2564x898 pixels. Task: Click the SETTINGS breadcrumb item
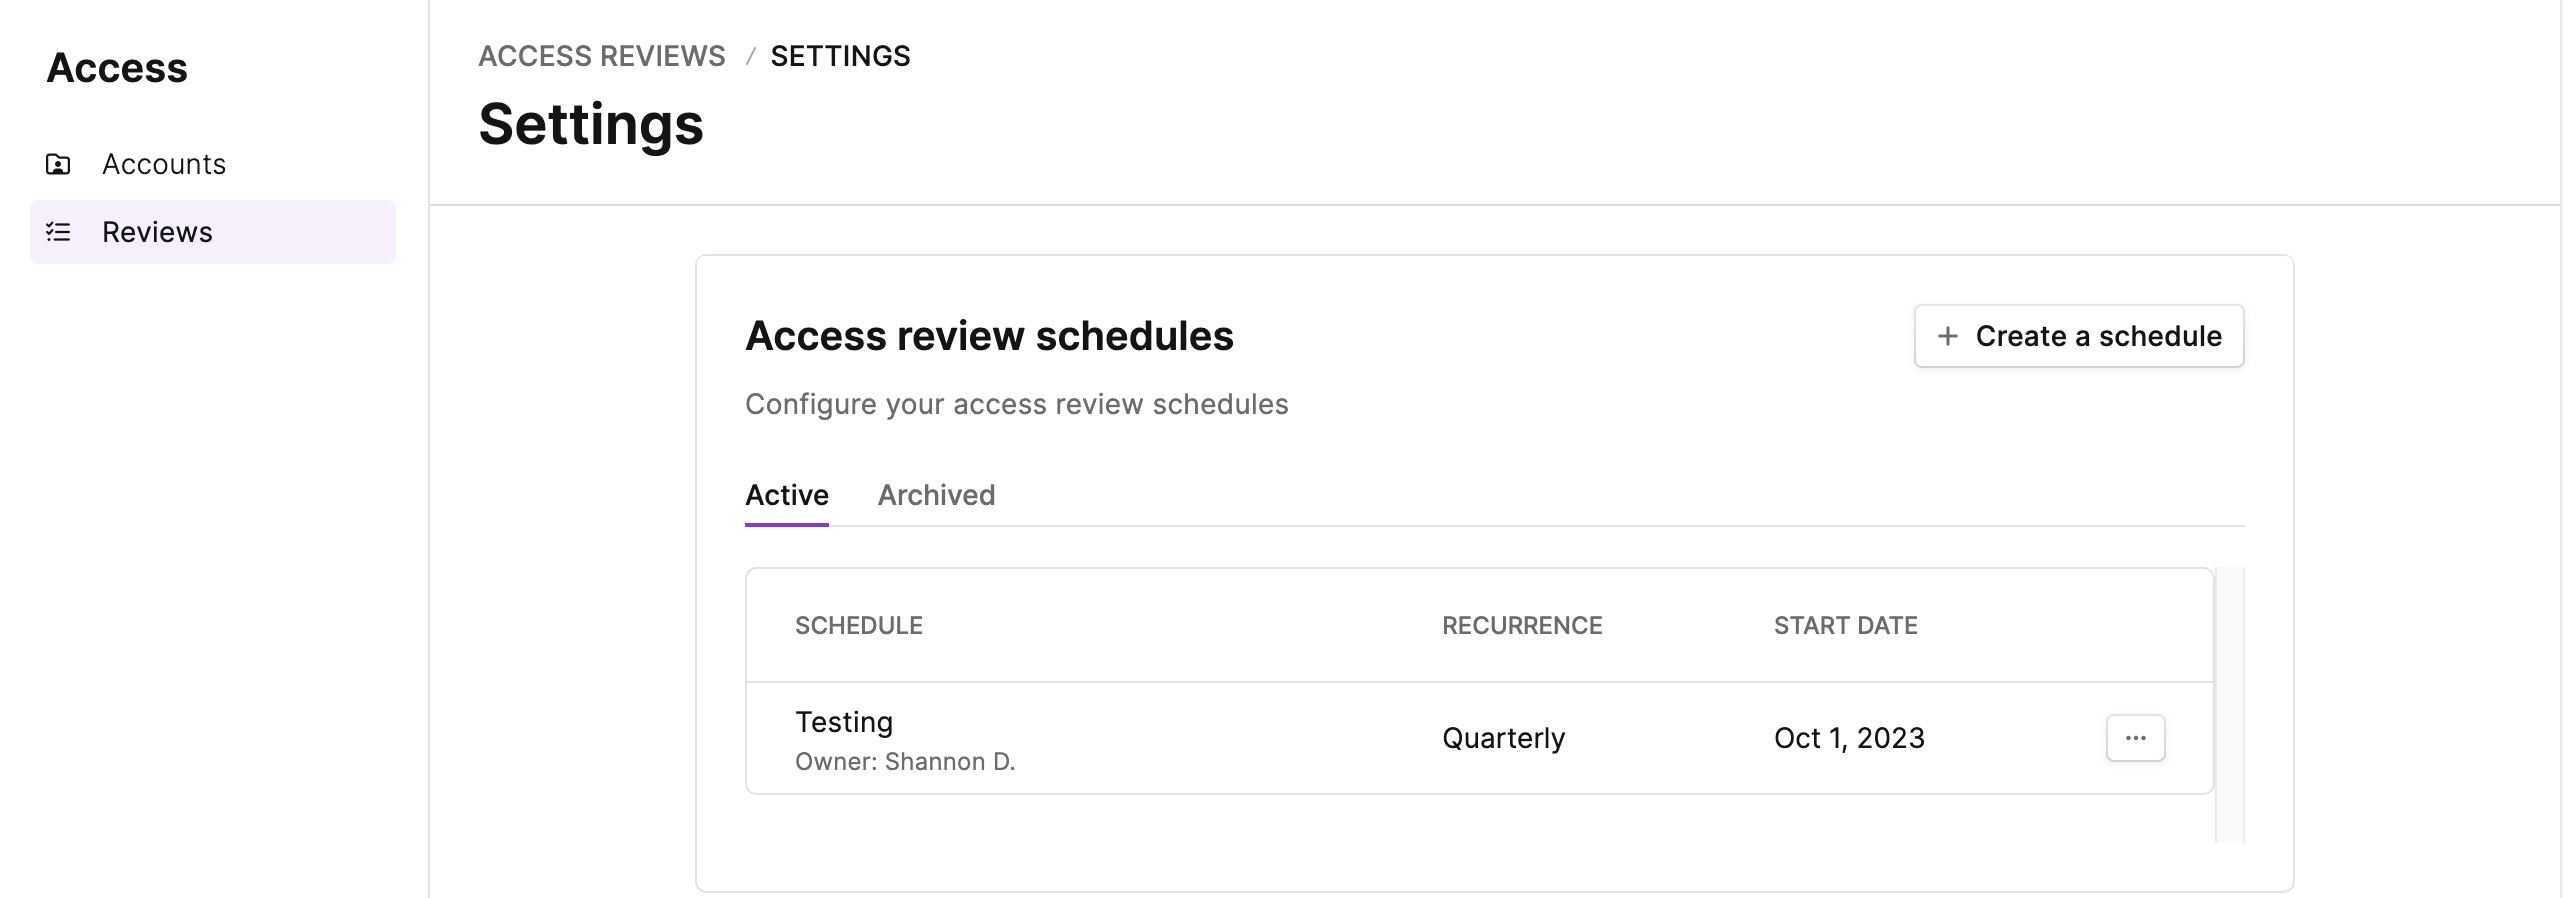(840, 56)
